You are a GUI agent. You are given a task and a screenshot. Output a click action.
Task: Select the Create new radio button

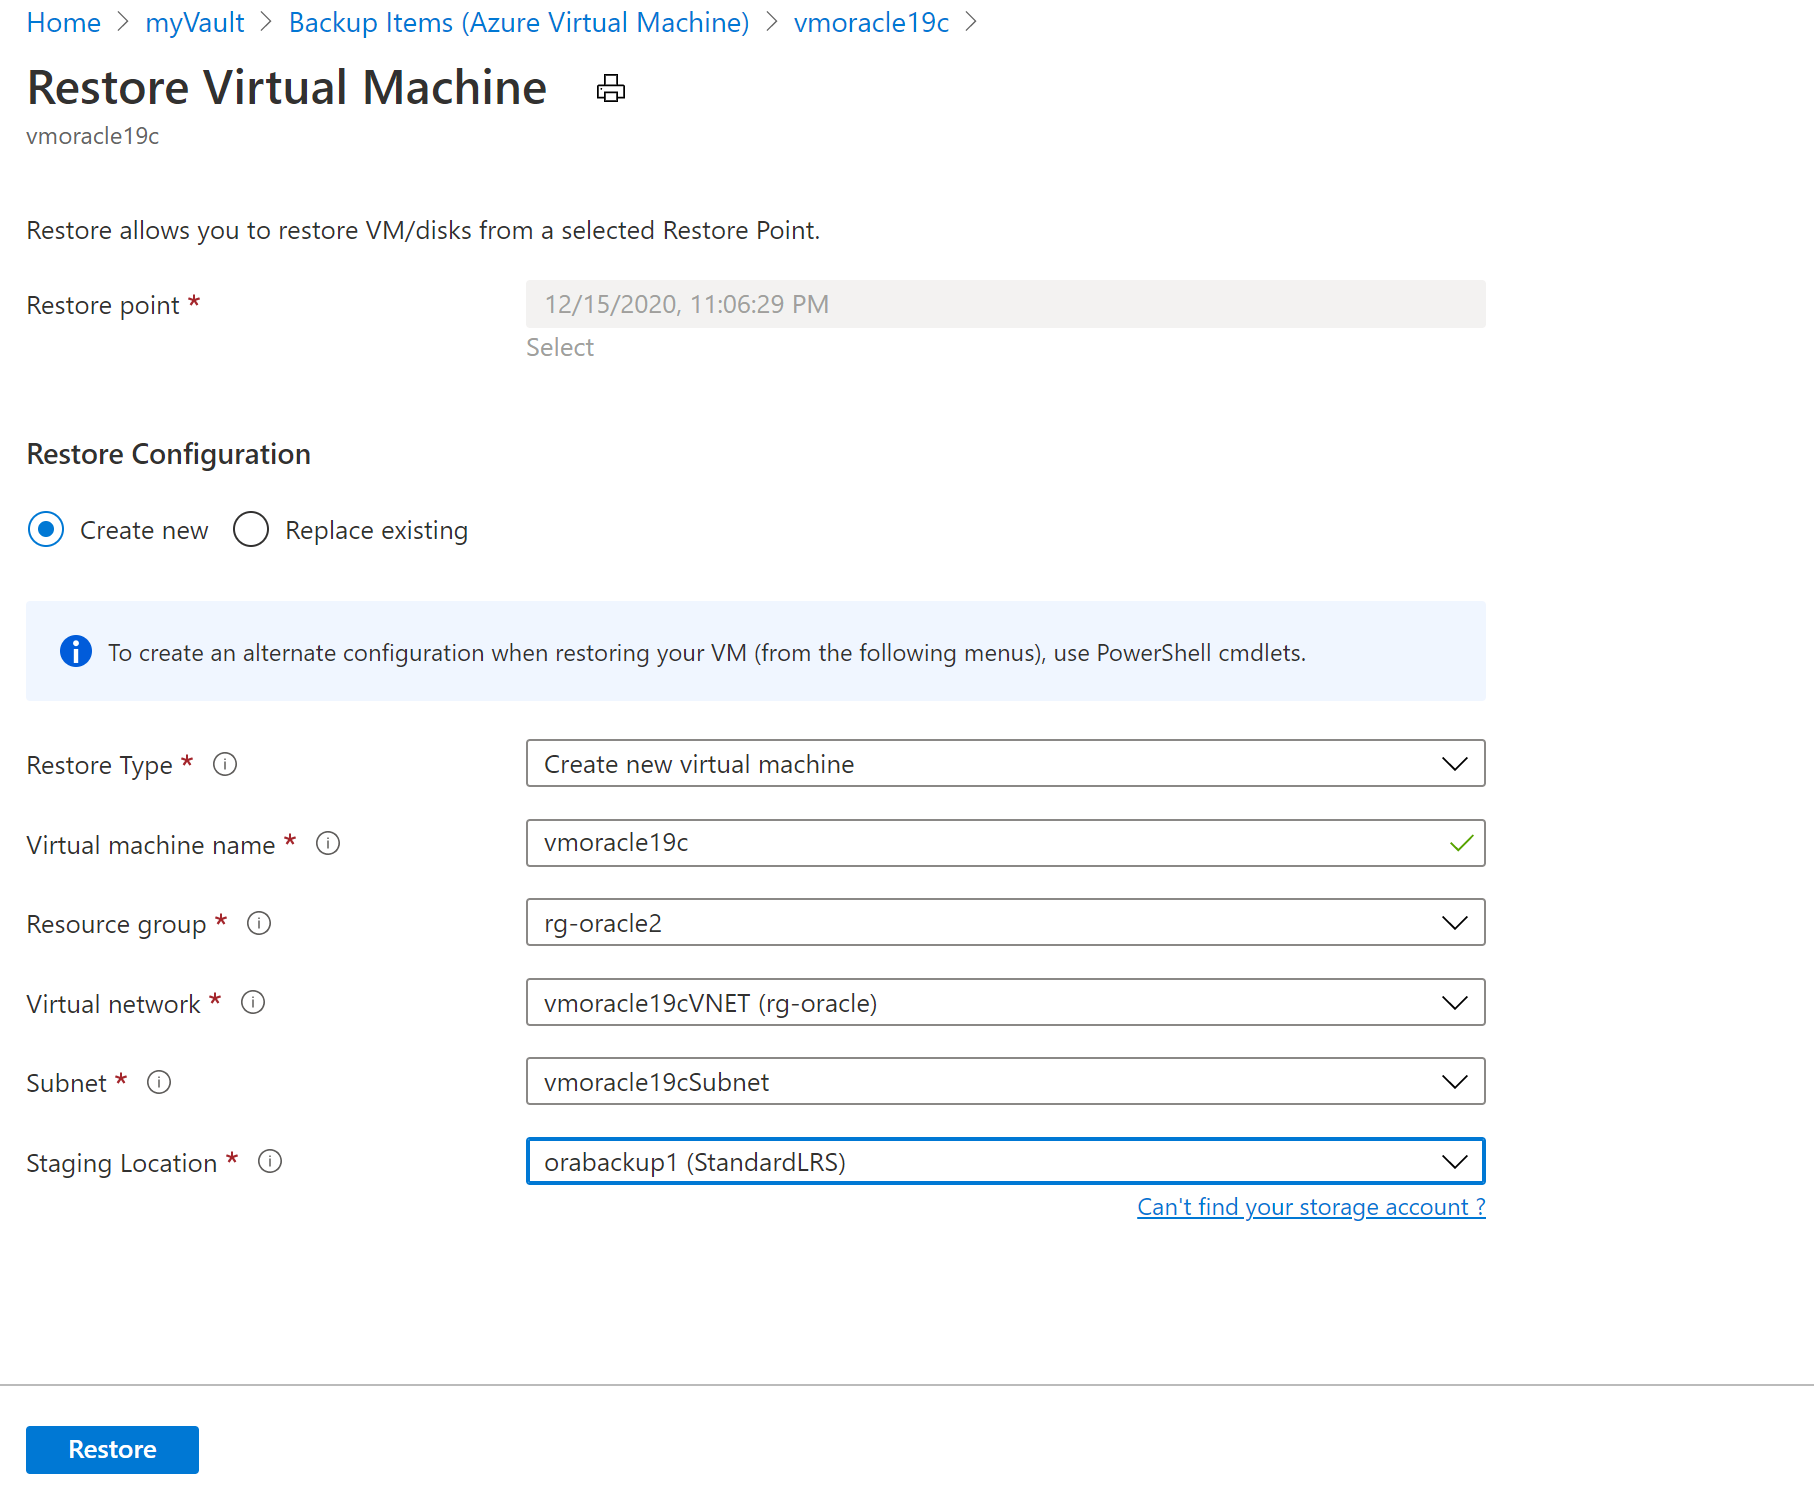(46, 530)
